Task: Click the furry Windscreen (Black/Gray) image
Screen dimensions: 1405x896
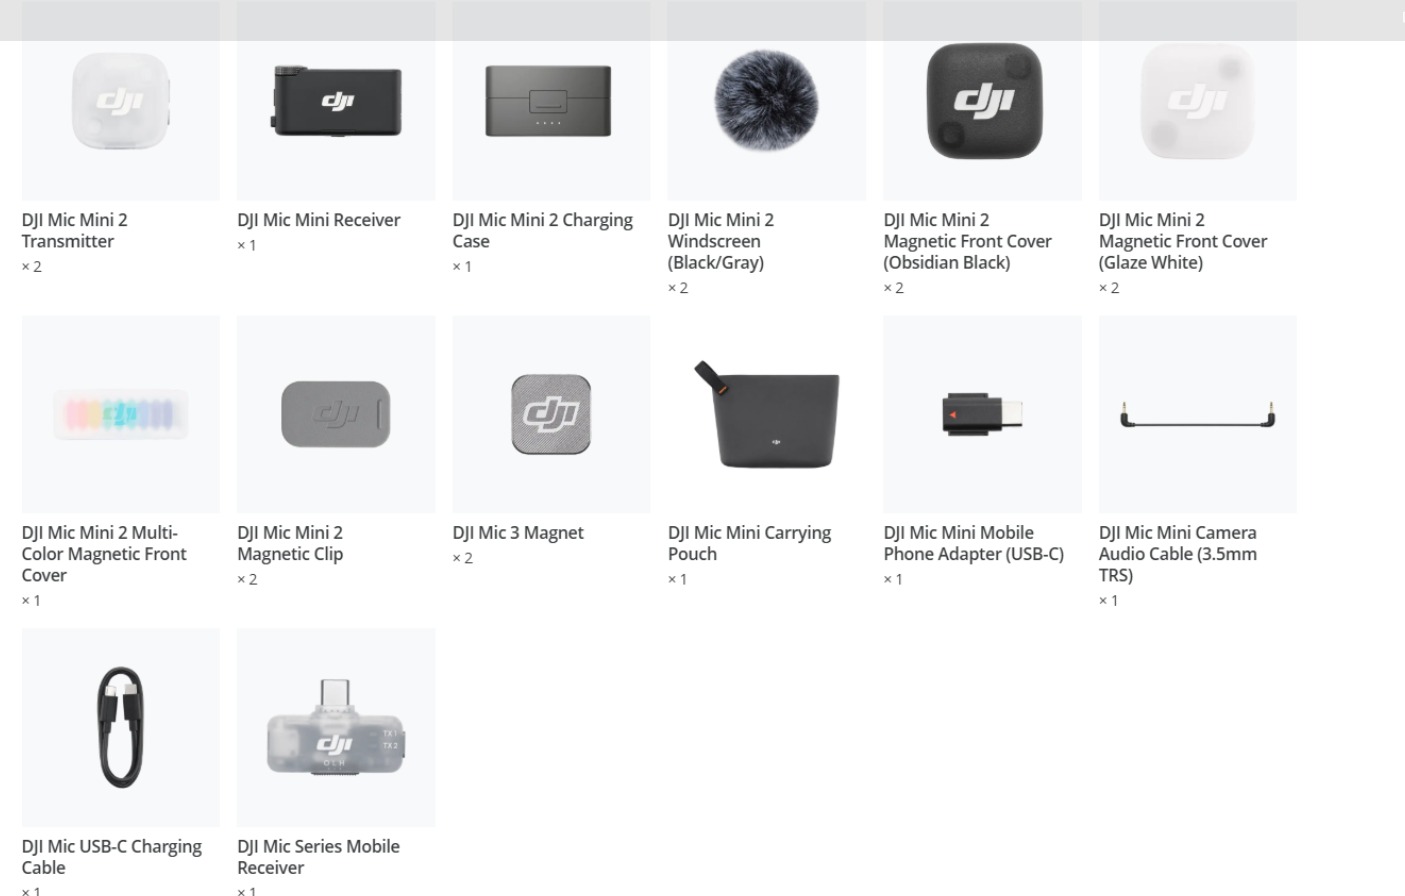Action: [767, 101]
